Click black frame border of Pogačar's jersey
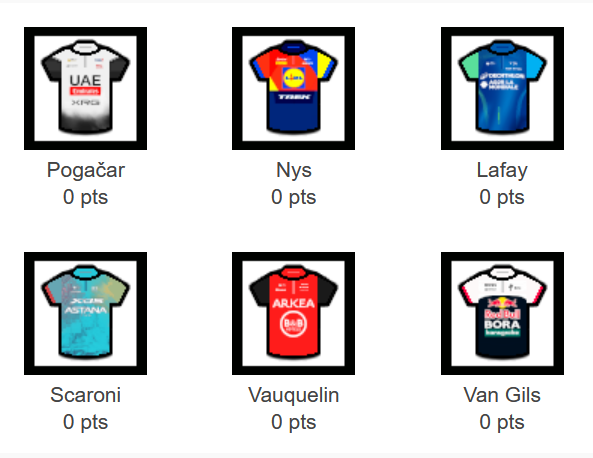593x458 pixels. click(85, 31)
